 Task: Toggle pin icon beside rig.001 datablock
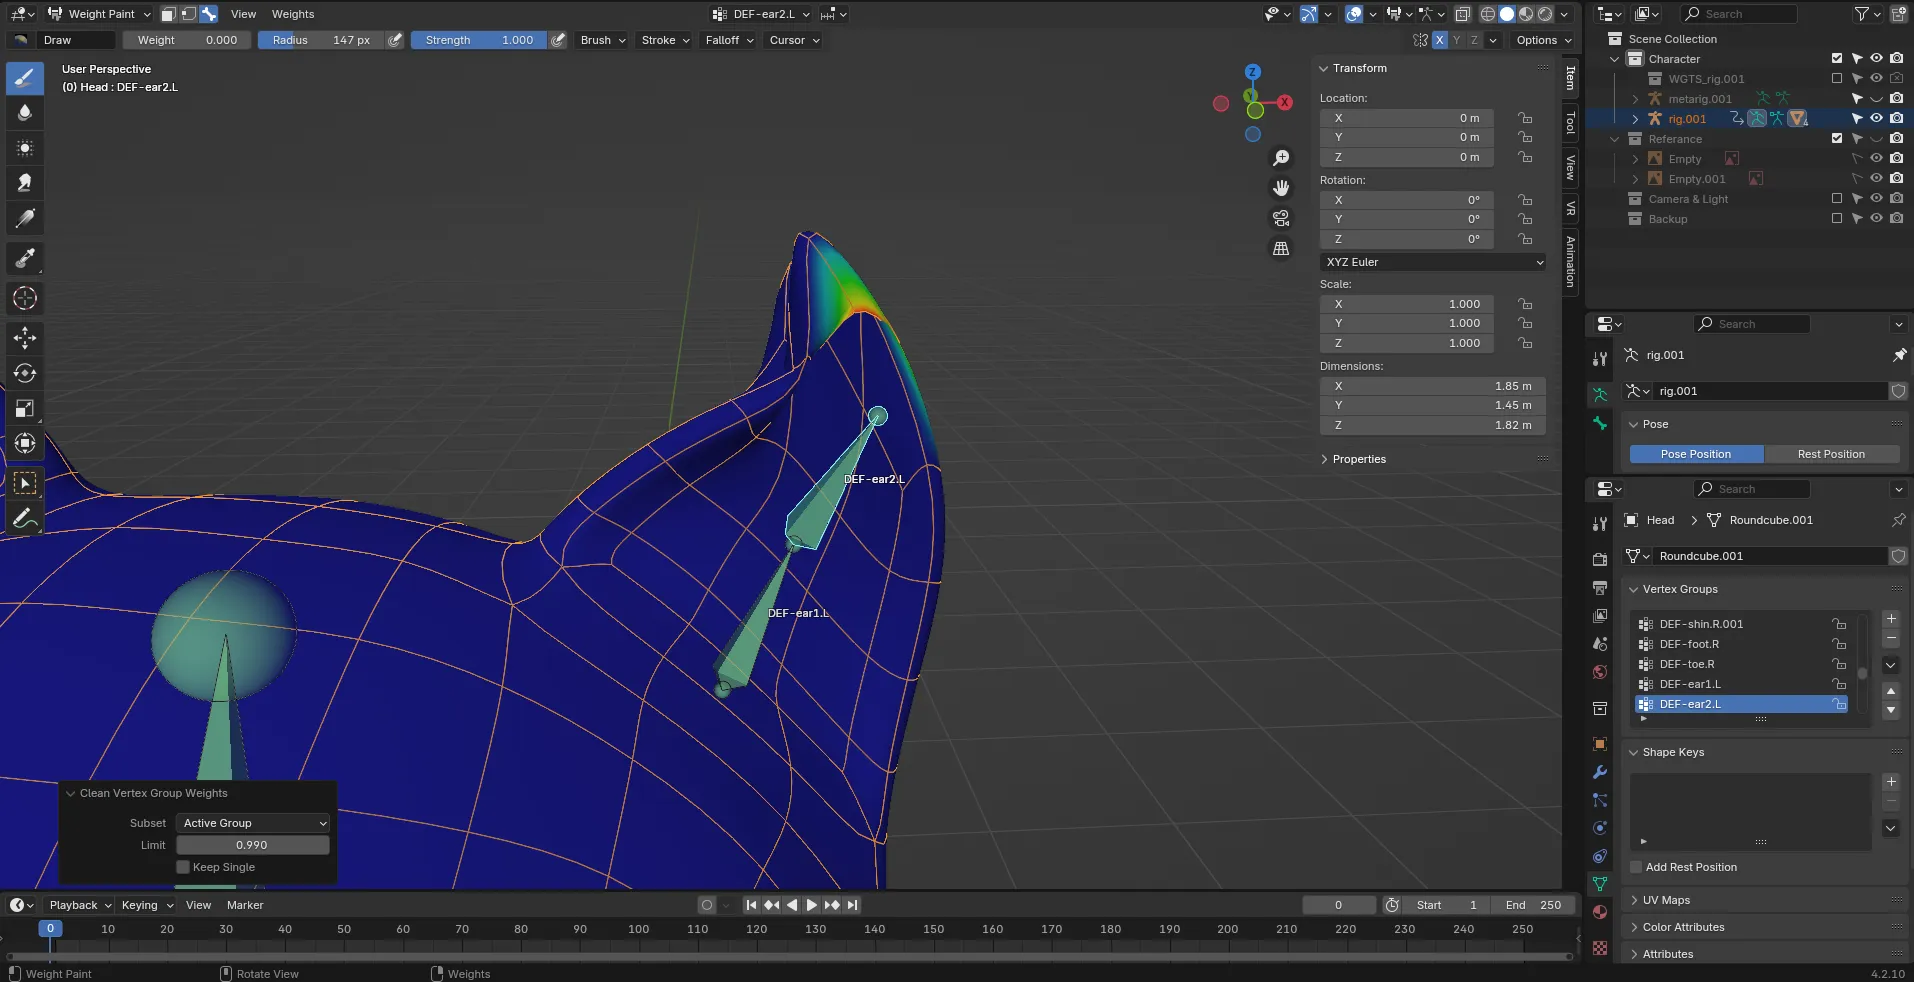[1899, 355]
